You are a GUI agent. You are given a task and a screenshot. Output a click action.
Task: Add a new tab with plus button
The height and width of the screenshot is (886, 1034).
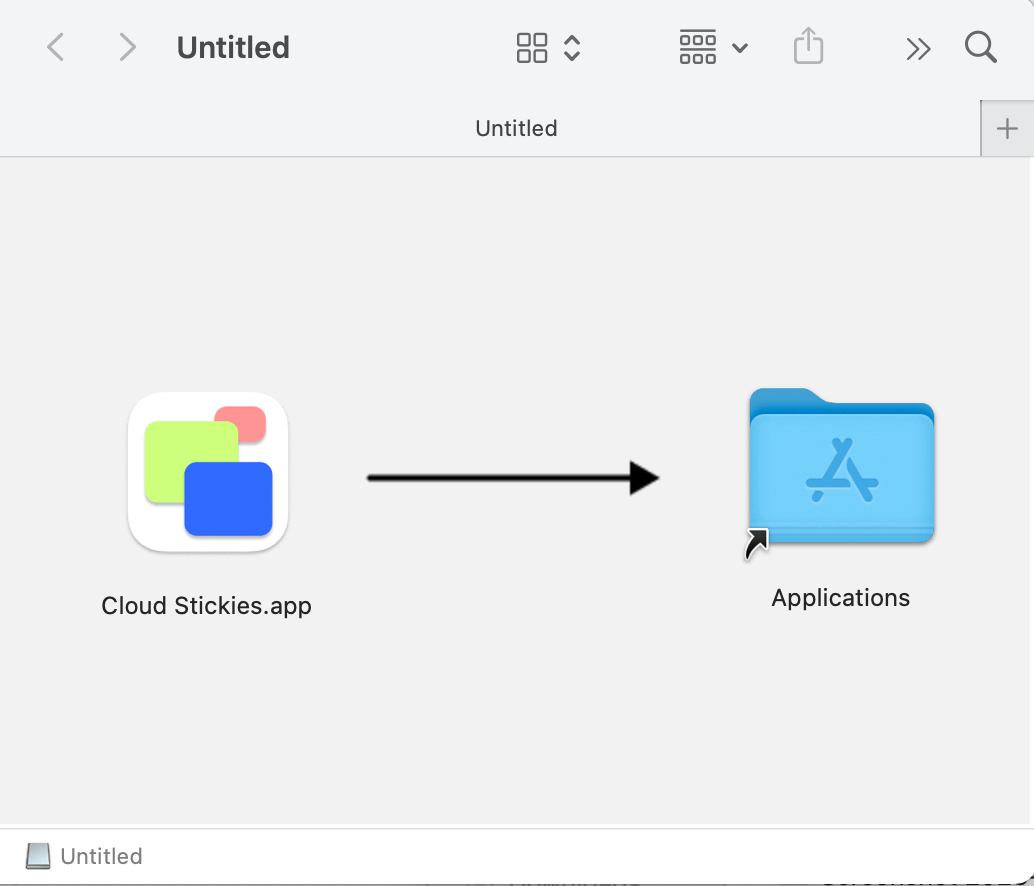click(x=1007, y=129)
